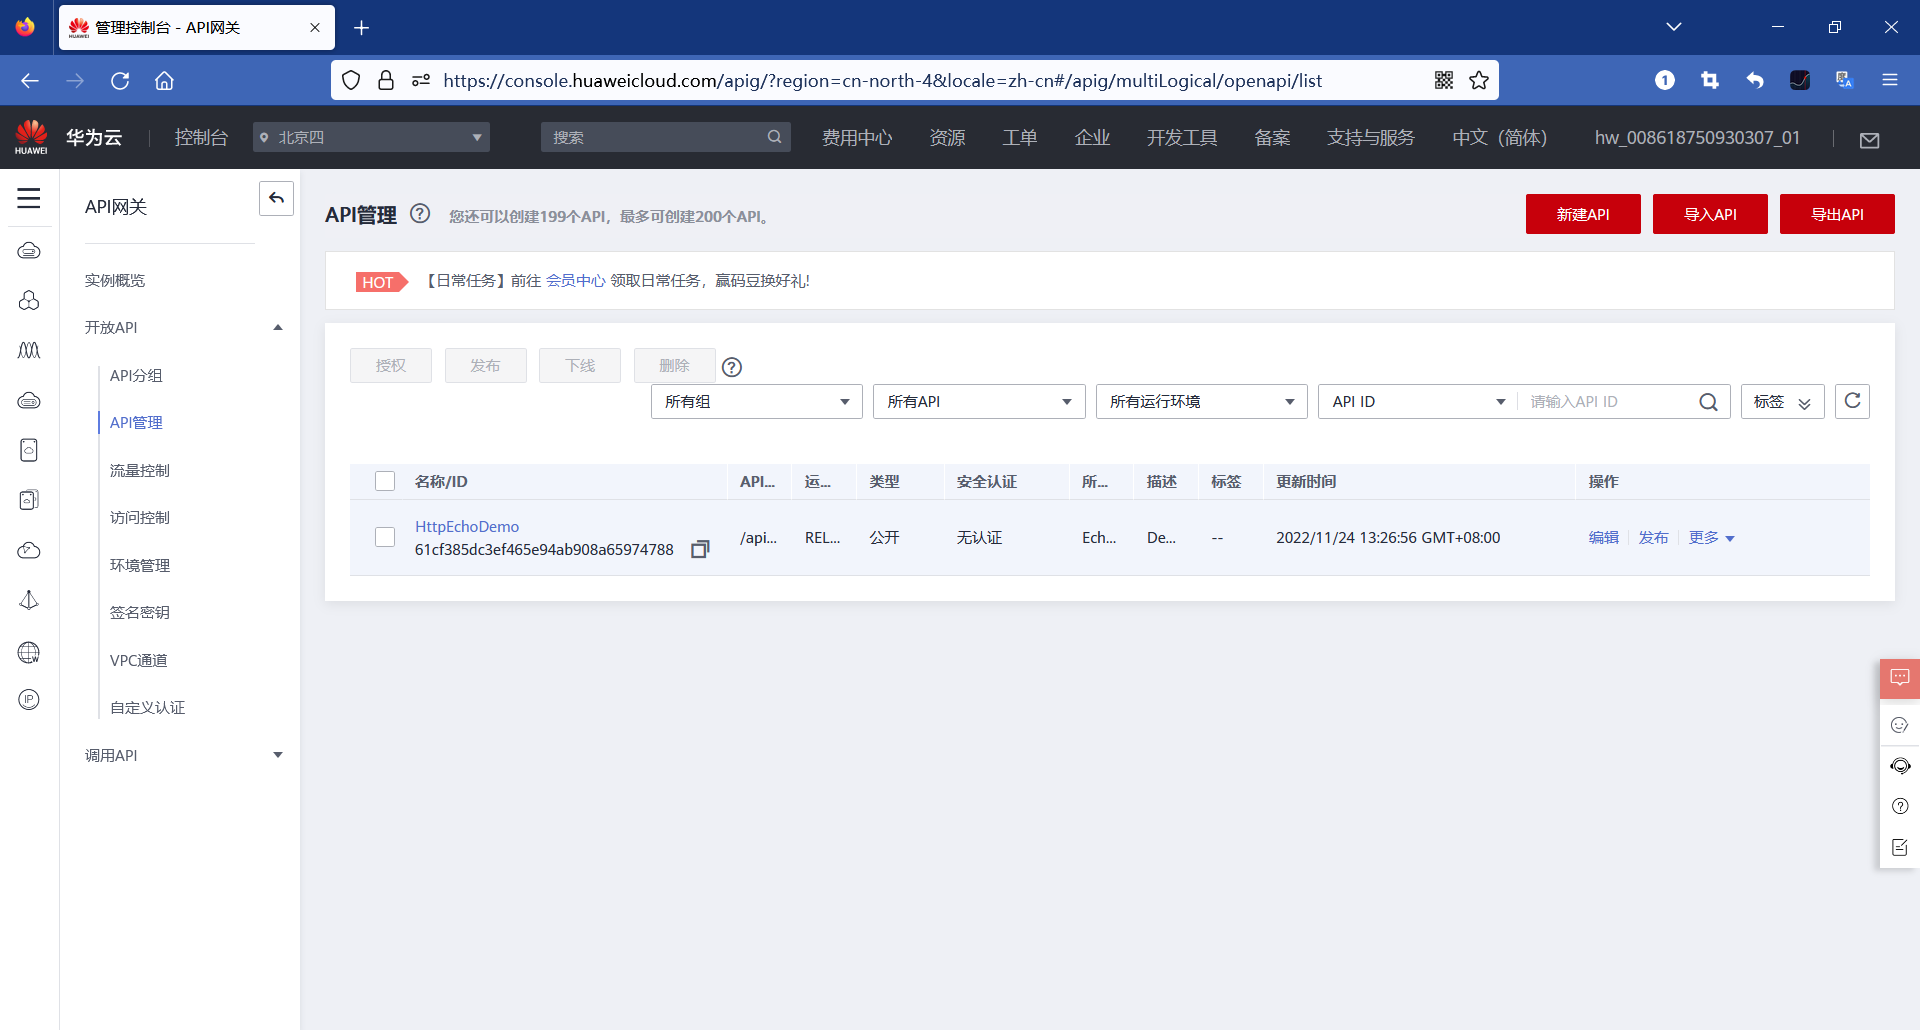
Task: Click the help question icon on right edge
Action: tap(1900, 807)
